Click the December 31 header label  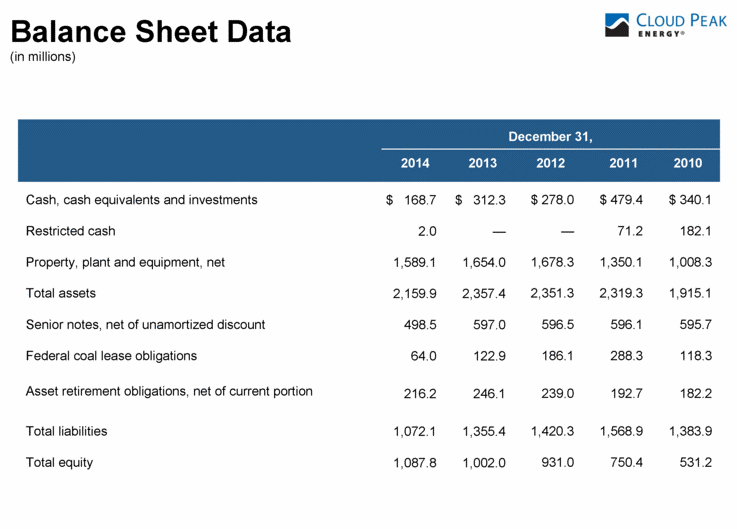[x=550, y=135]
